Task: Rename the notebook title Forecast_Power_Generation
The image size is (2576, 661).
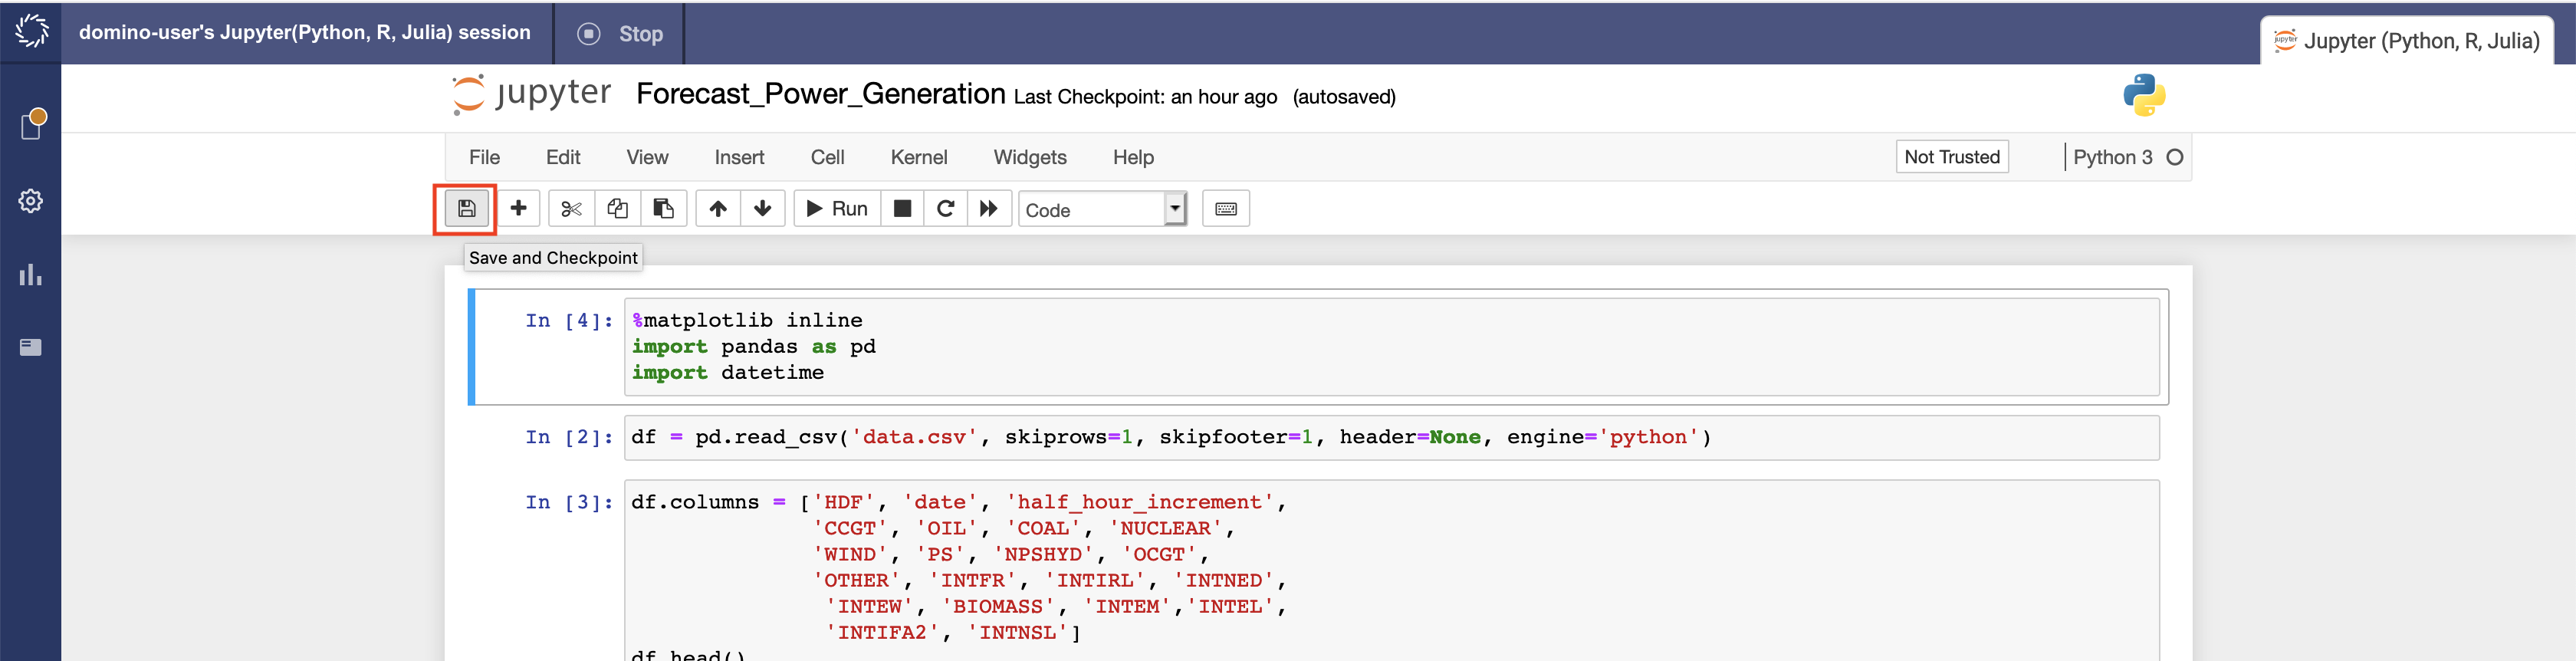Action: (820, 94)
